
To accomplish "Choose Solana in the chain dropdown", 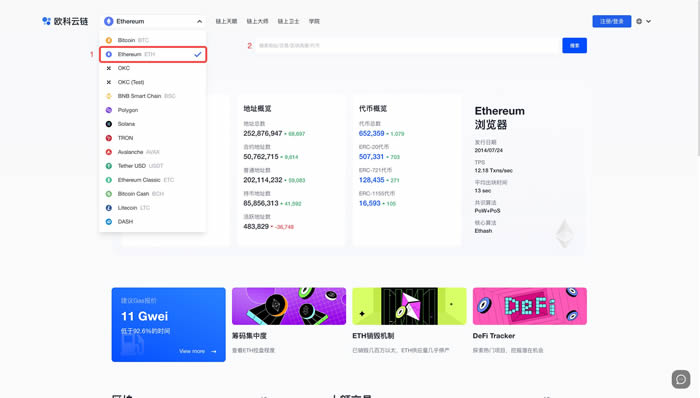I will point(152,124).
